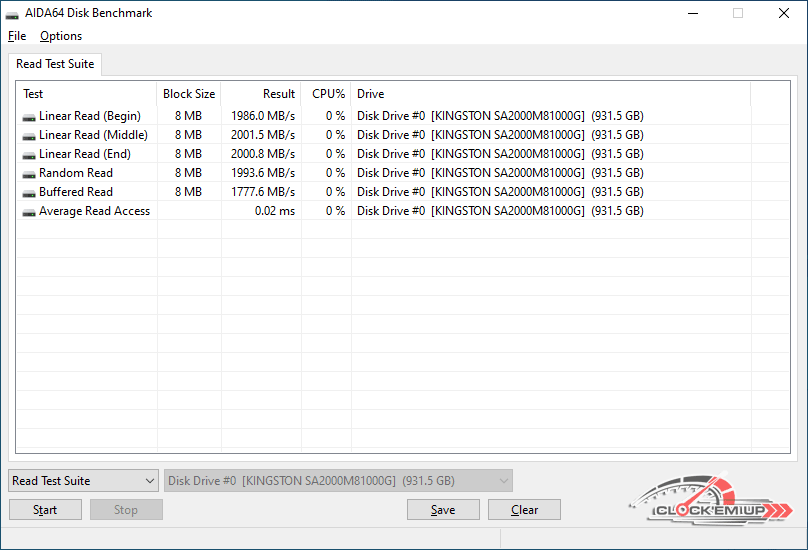808x550 pixels.
Task: Click the Buffered Read drive icon
Action: coord(29,192)
